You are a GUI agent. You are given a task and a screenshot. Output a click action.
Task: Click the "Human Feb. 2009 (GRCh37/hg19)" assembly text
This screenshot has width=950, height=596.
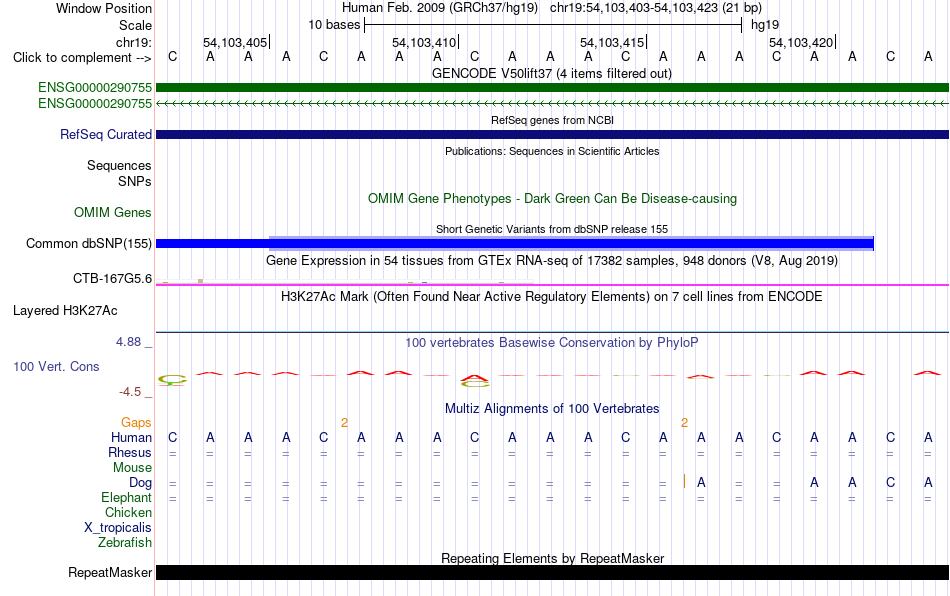pyautogui.click(x=440, y=8)
